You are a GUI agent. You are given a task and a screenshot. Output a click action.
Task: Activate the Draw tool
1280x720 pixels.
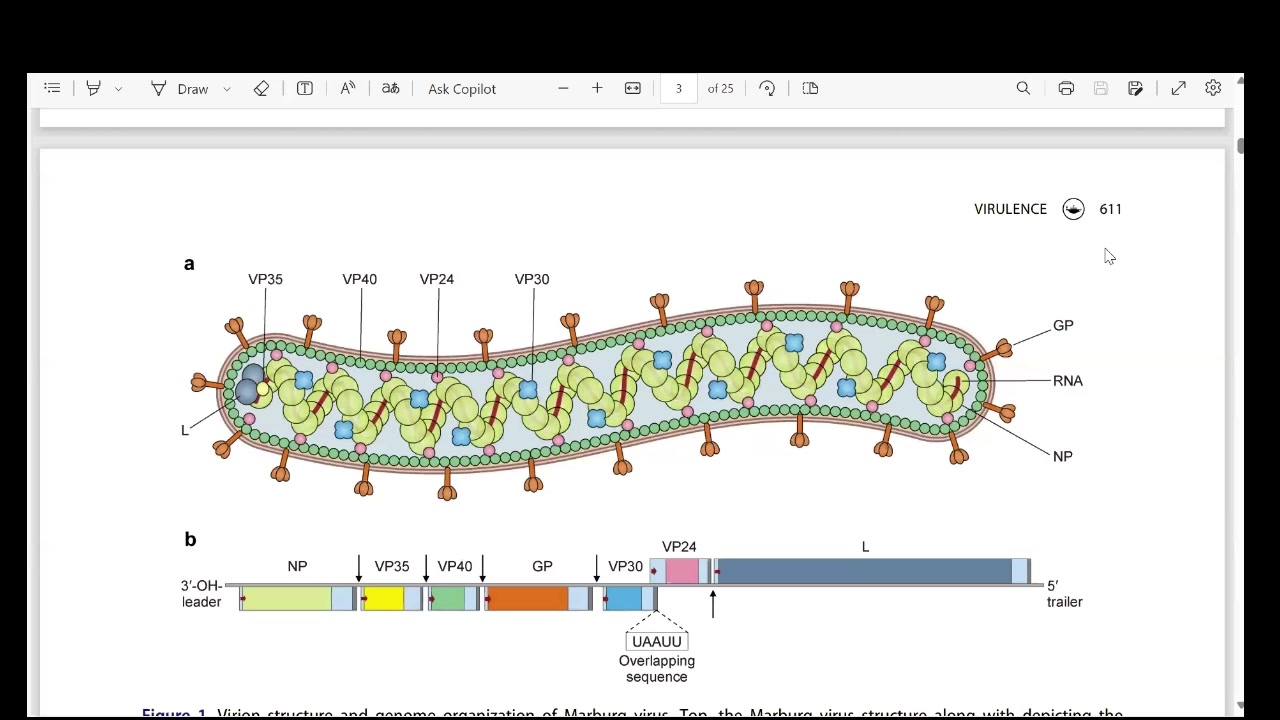coord(180,89)
